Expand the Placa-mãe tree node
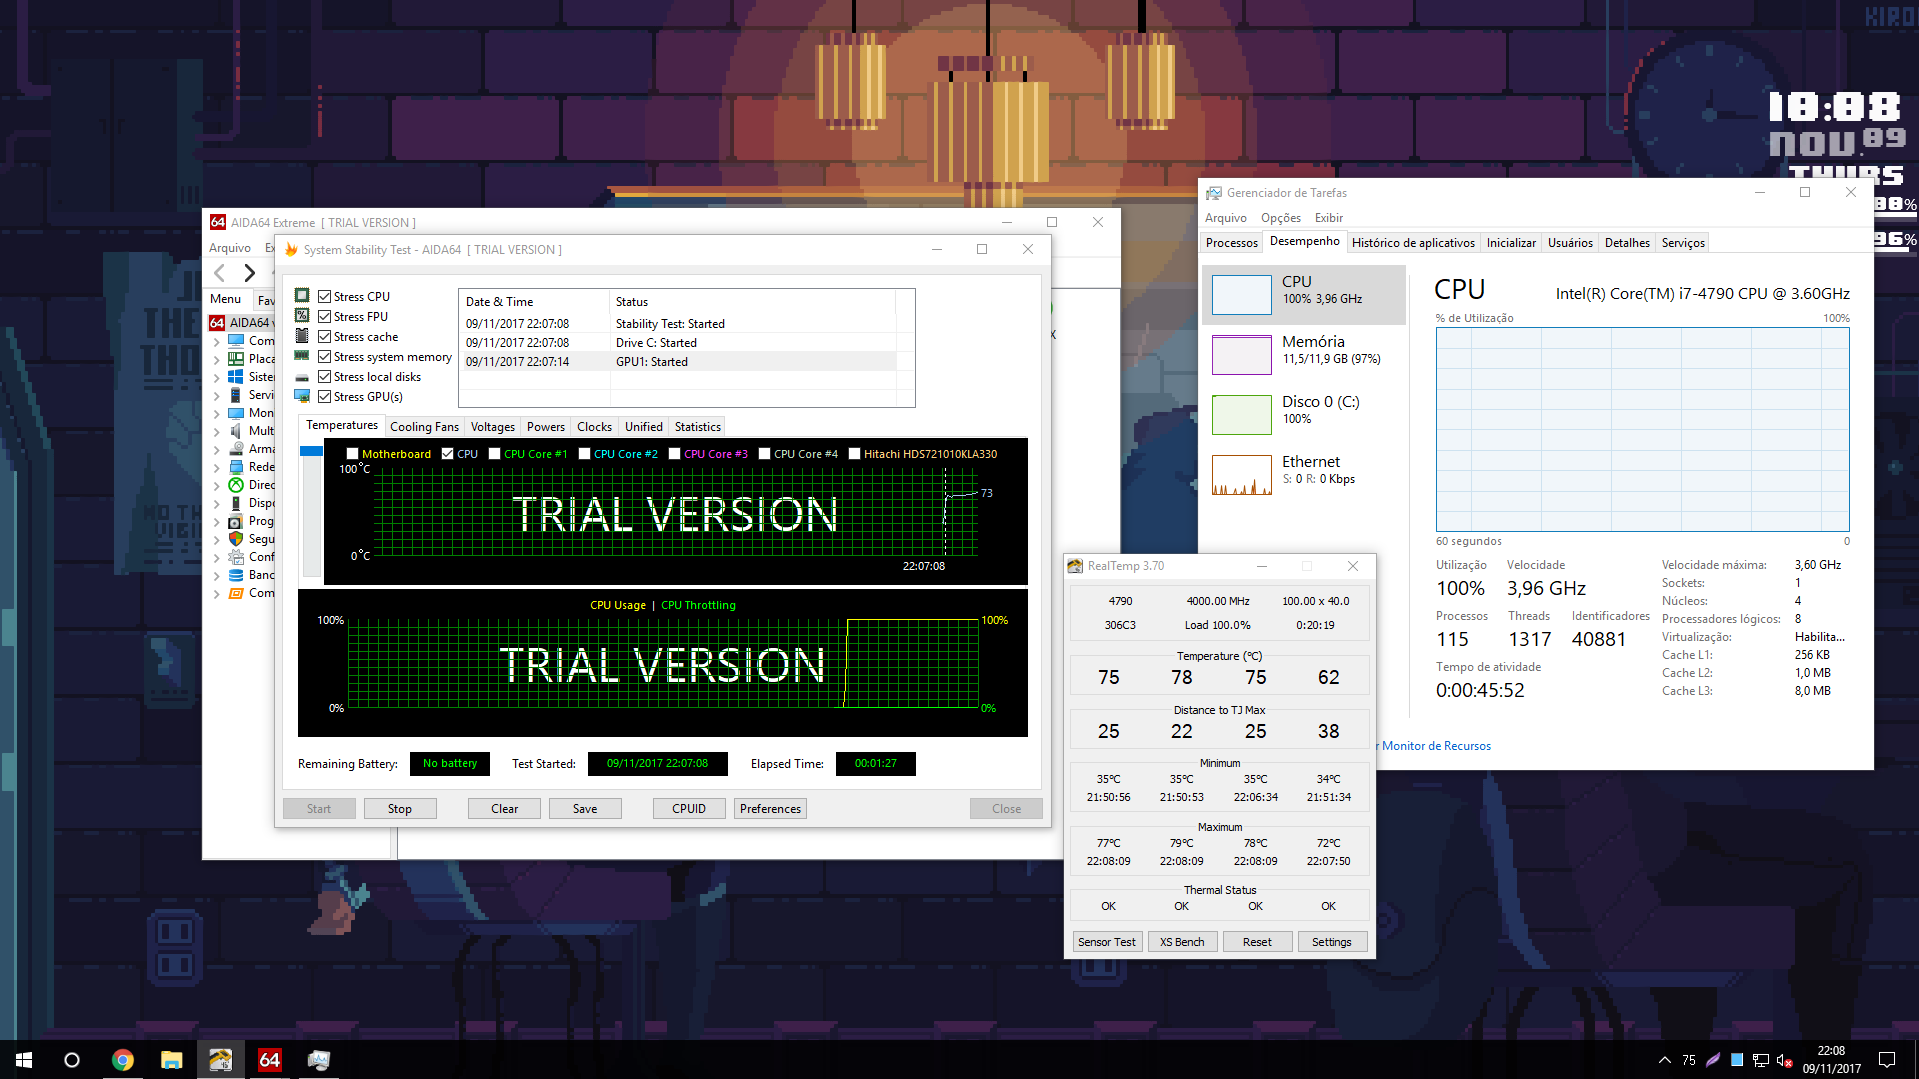Viewport: 1919px width, 1079px height. pos(217,359)
